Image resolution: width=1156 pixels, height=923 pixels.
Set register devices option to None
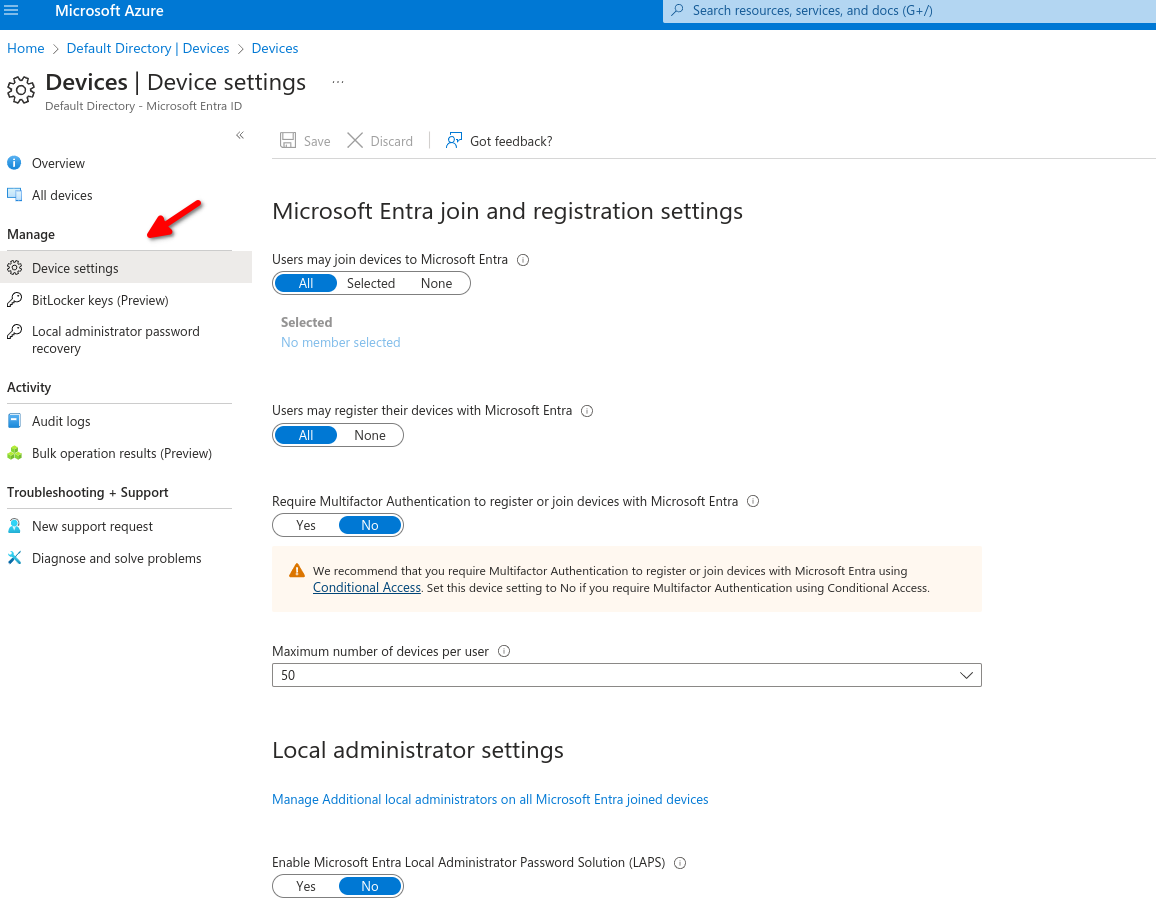click(369, 435)
